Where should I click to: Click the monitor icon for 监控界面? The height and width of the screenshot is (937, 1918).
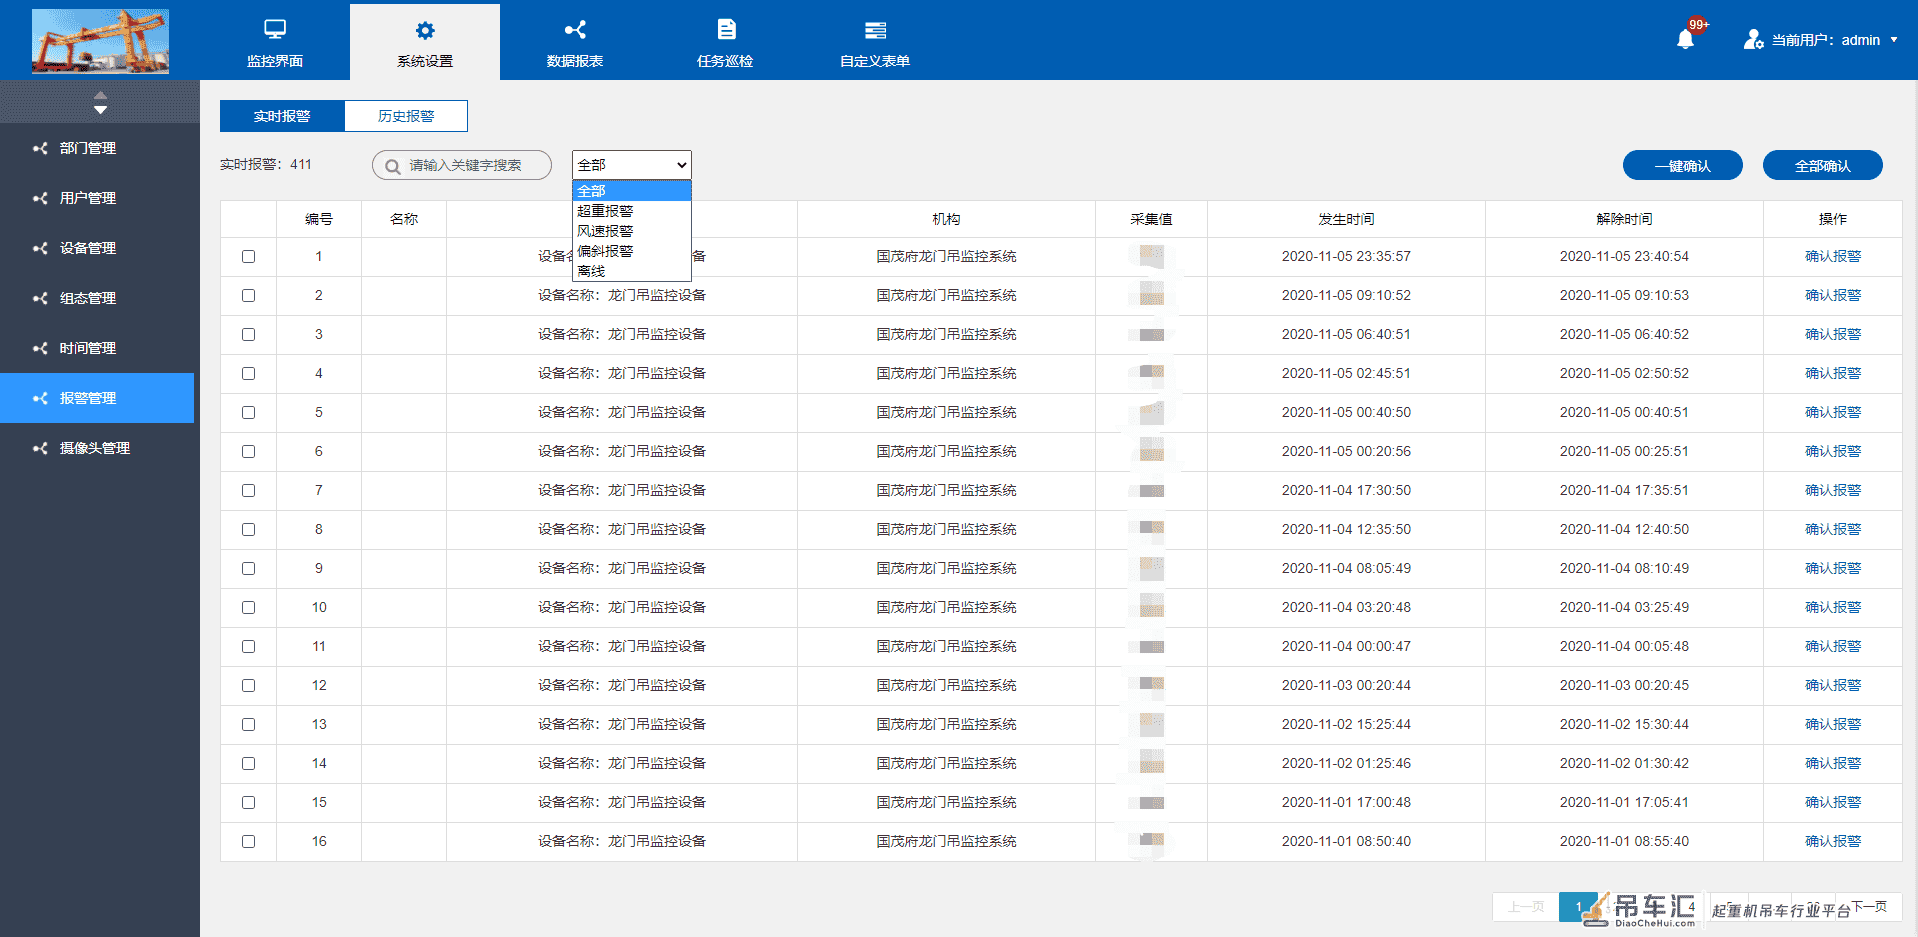[x=275, y=29]
